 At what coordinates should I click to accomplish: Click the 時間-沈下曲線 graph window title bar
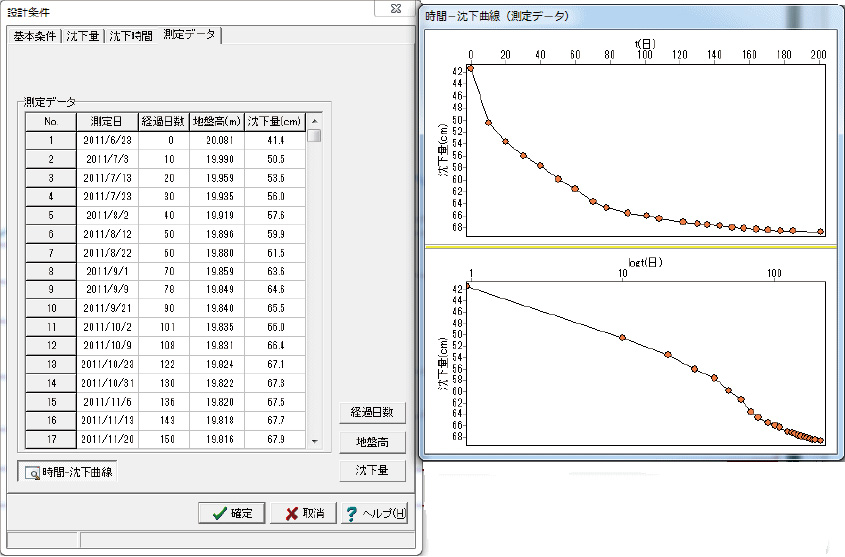[x=631, y=16]
